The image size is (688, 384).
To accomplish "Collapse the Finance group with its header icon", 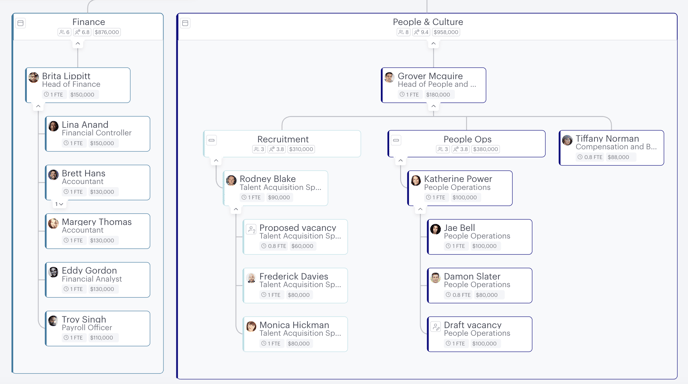I will coord(21,23).
